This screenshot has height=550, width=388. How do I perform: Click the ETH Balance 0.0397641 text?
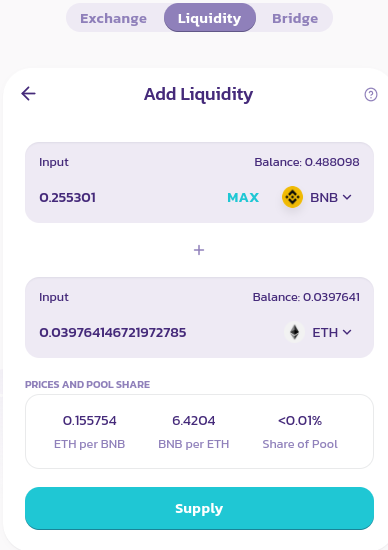[306, 297]
